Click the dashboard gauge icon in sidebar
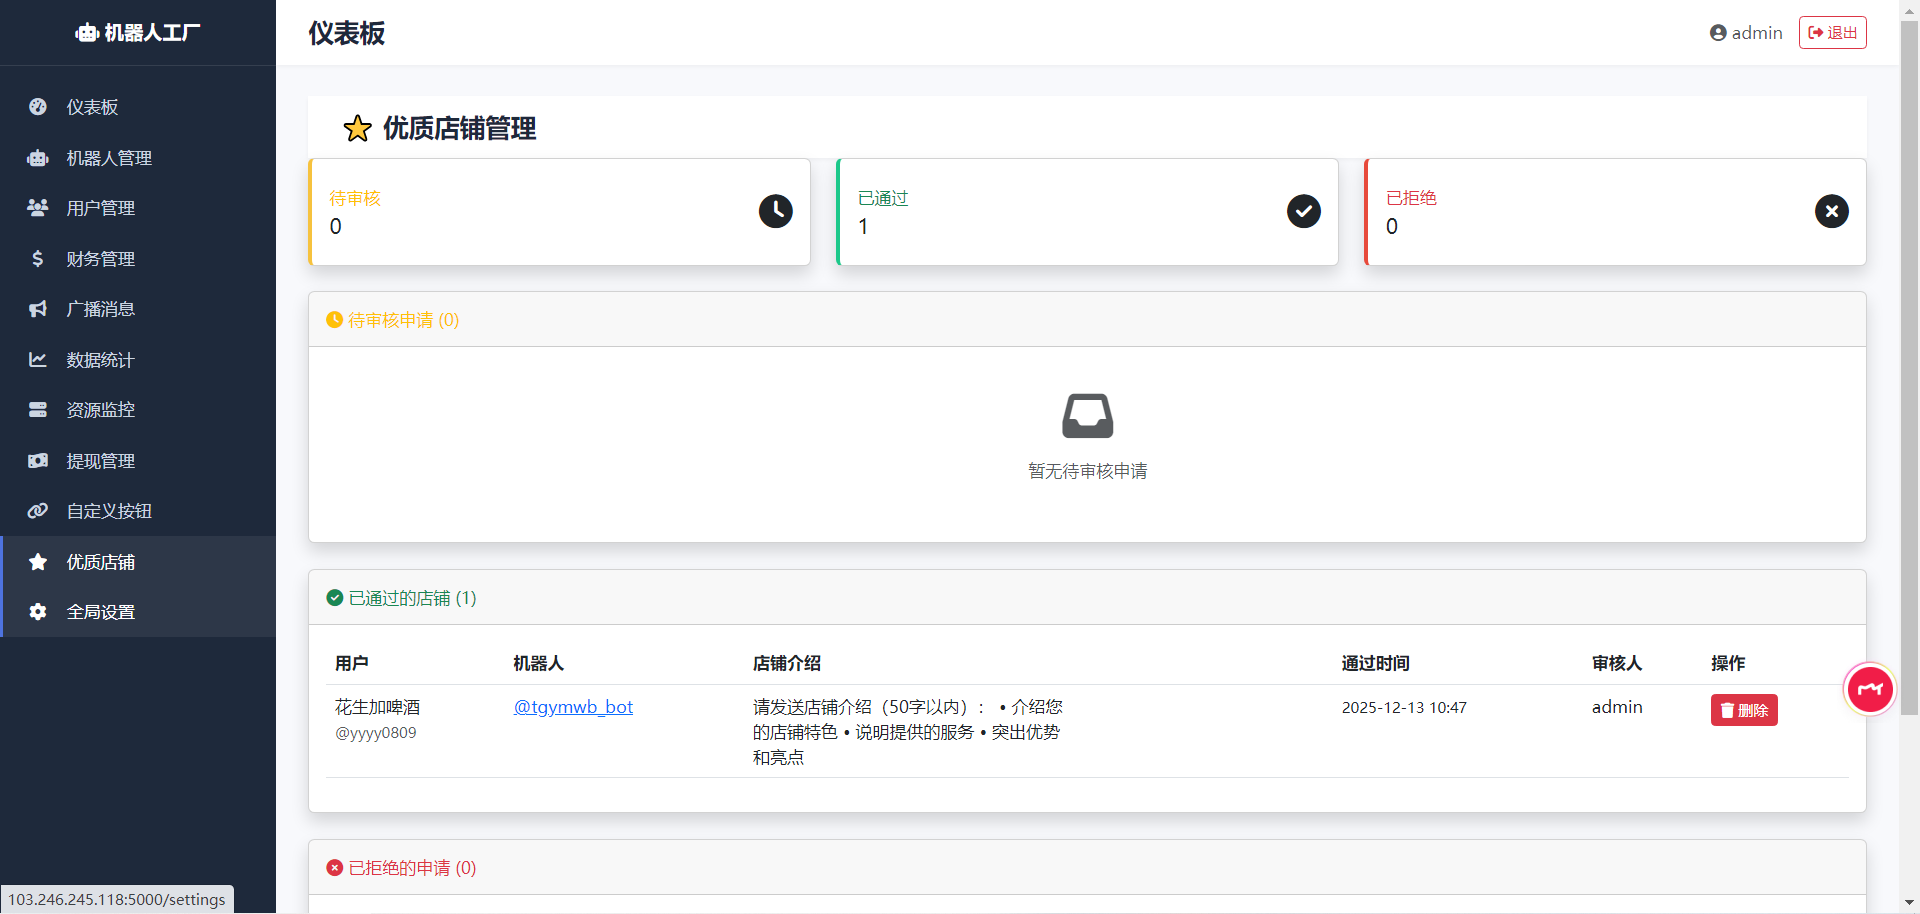 point(38,107)
